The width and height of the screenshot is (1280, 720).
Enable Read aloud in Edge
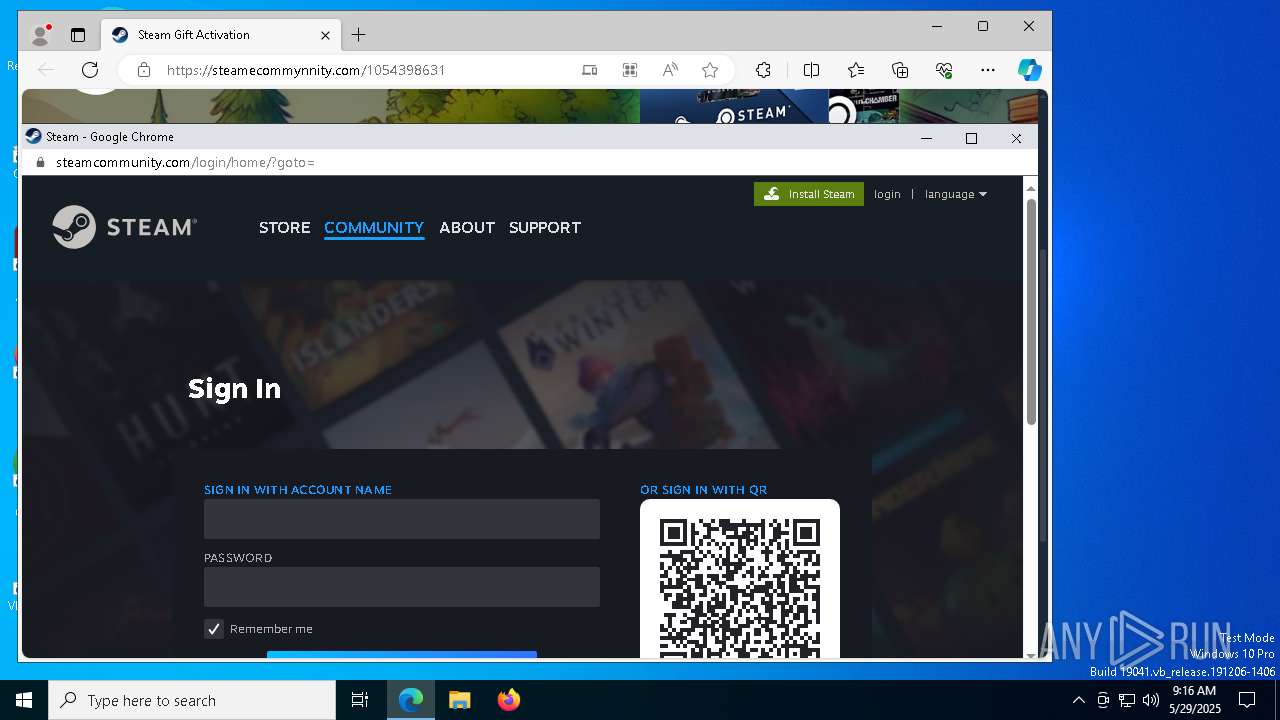(x=670, y=70)
